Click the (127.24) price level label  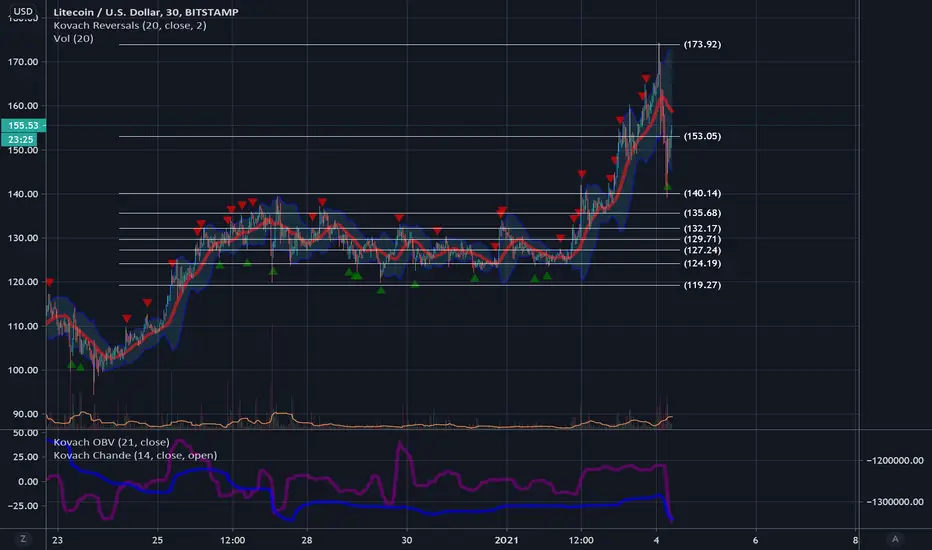pyautogui.click(x=702, y=250)
